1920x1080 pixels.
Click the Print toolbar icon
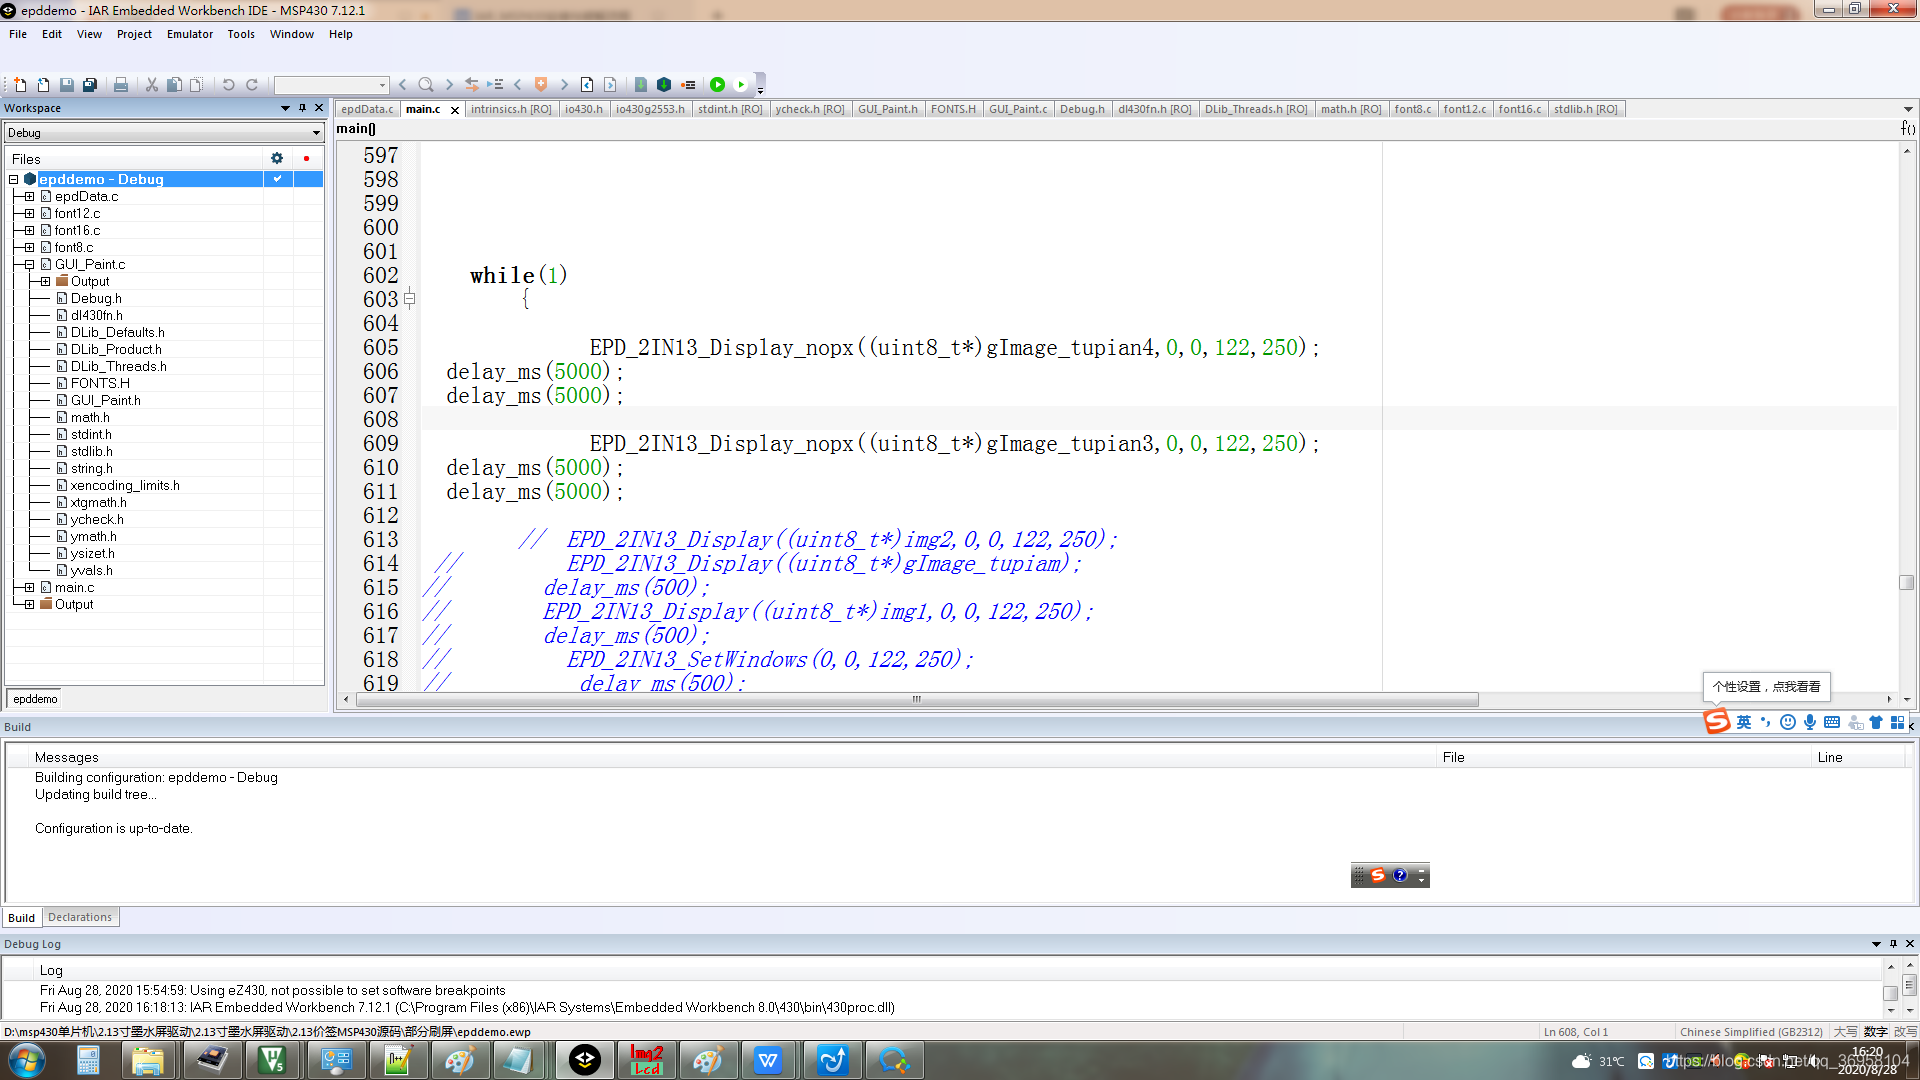[121, 85]
